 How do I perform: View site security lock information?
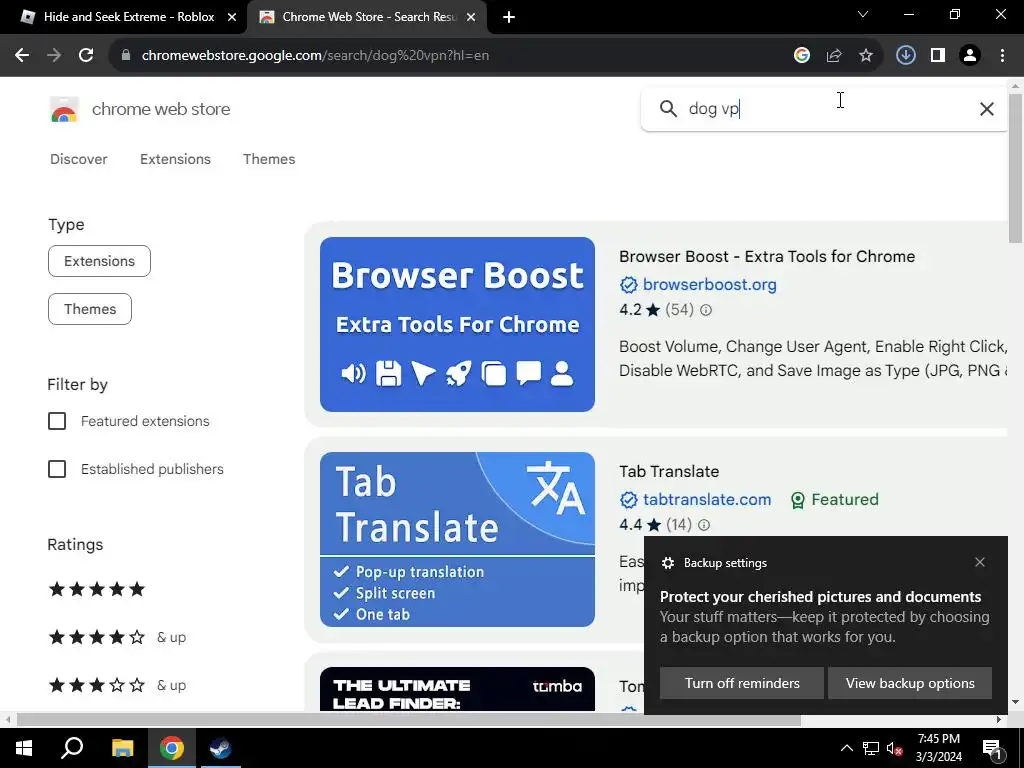[126, 56]
